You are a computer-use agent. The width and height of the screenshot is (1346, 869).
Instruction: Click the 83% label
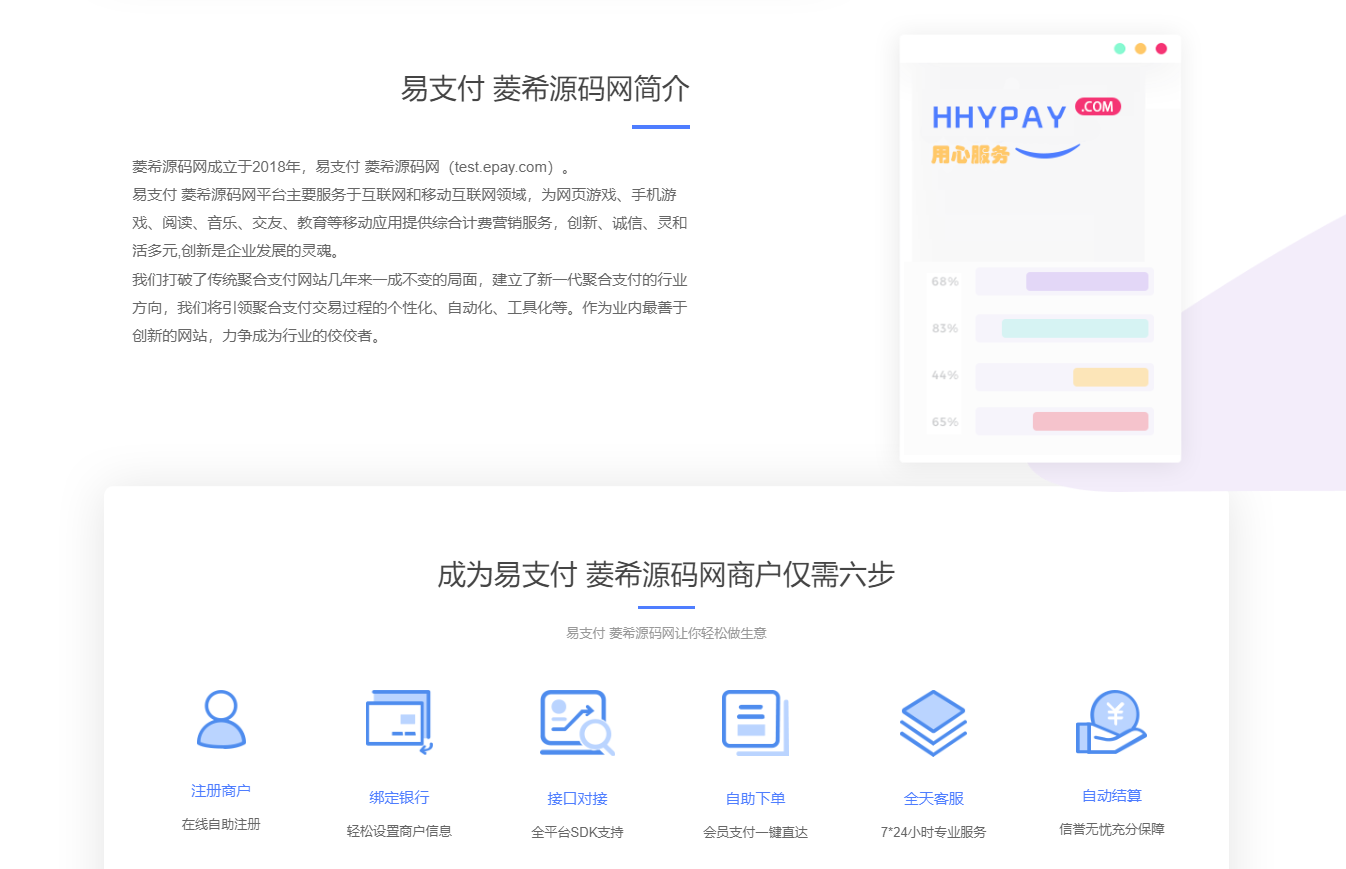tap(945, 328)
